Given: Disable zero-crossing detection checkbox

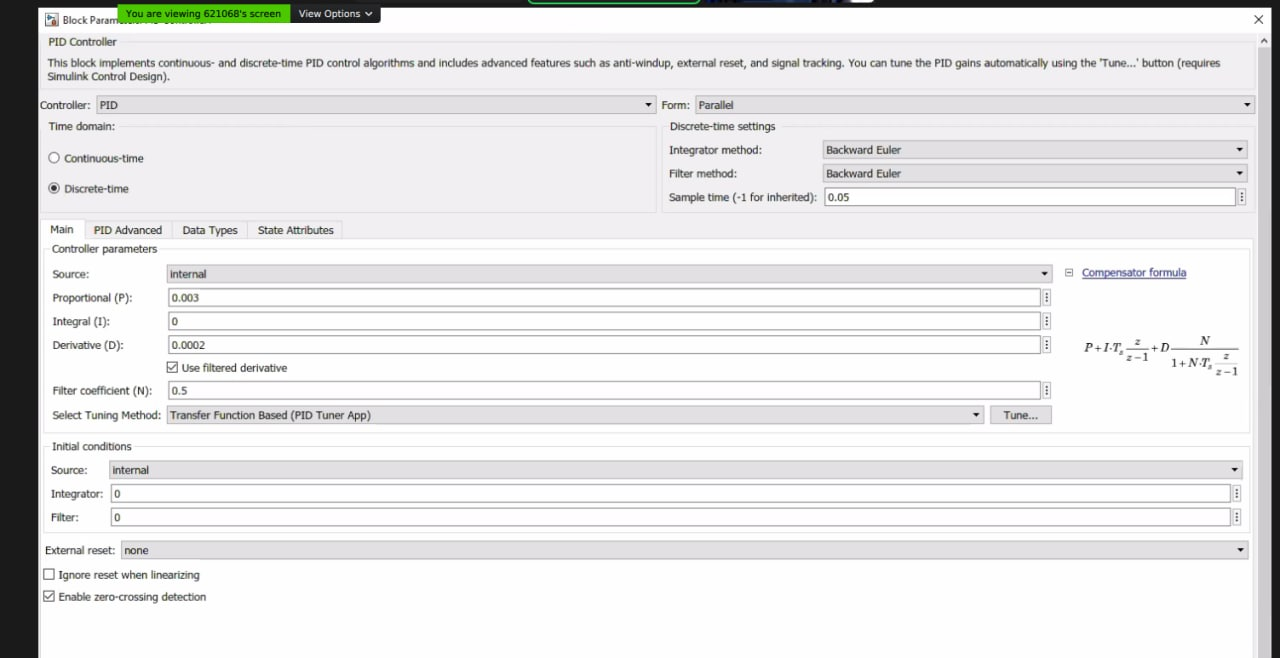Looking at the screenshot, I should 49,597.
